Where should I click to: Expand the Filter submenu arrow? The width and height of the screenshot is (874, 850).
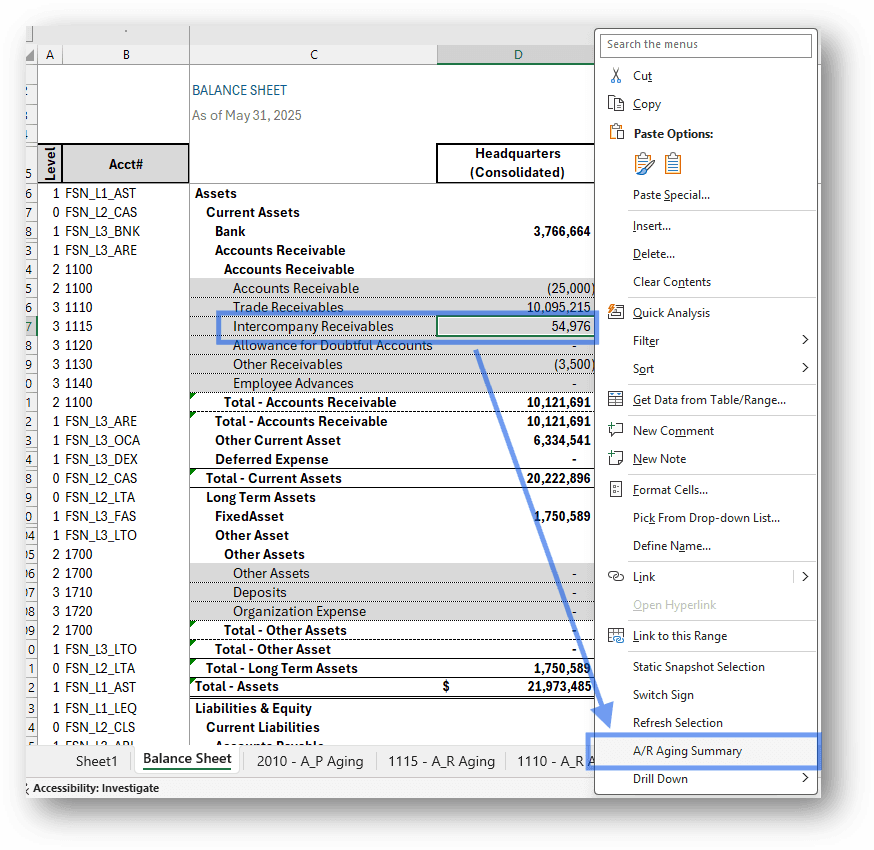click(804, 339)
